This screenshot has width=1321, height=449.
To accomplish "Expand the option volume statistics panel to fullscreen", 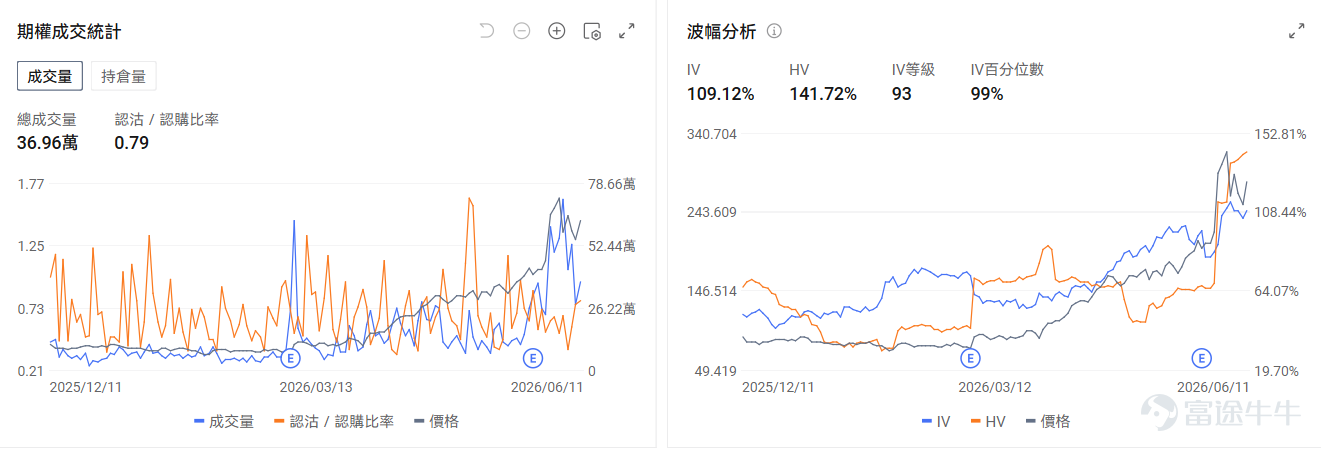I will click(x=627, y=31).
